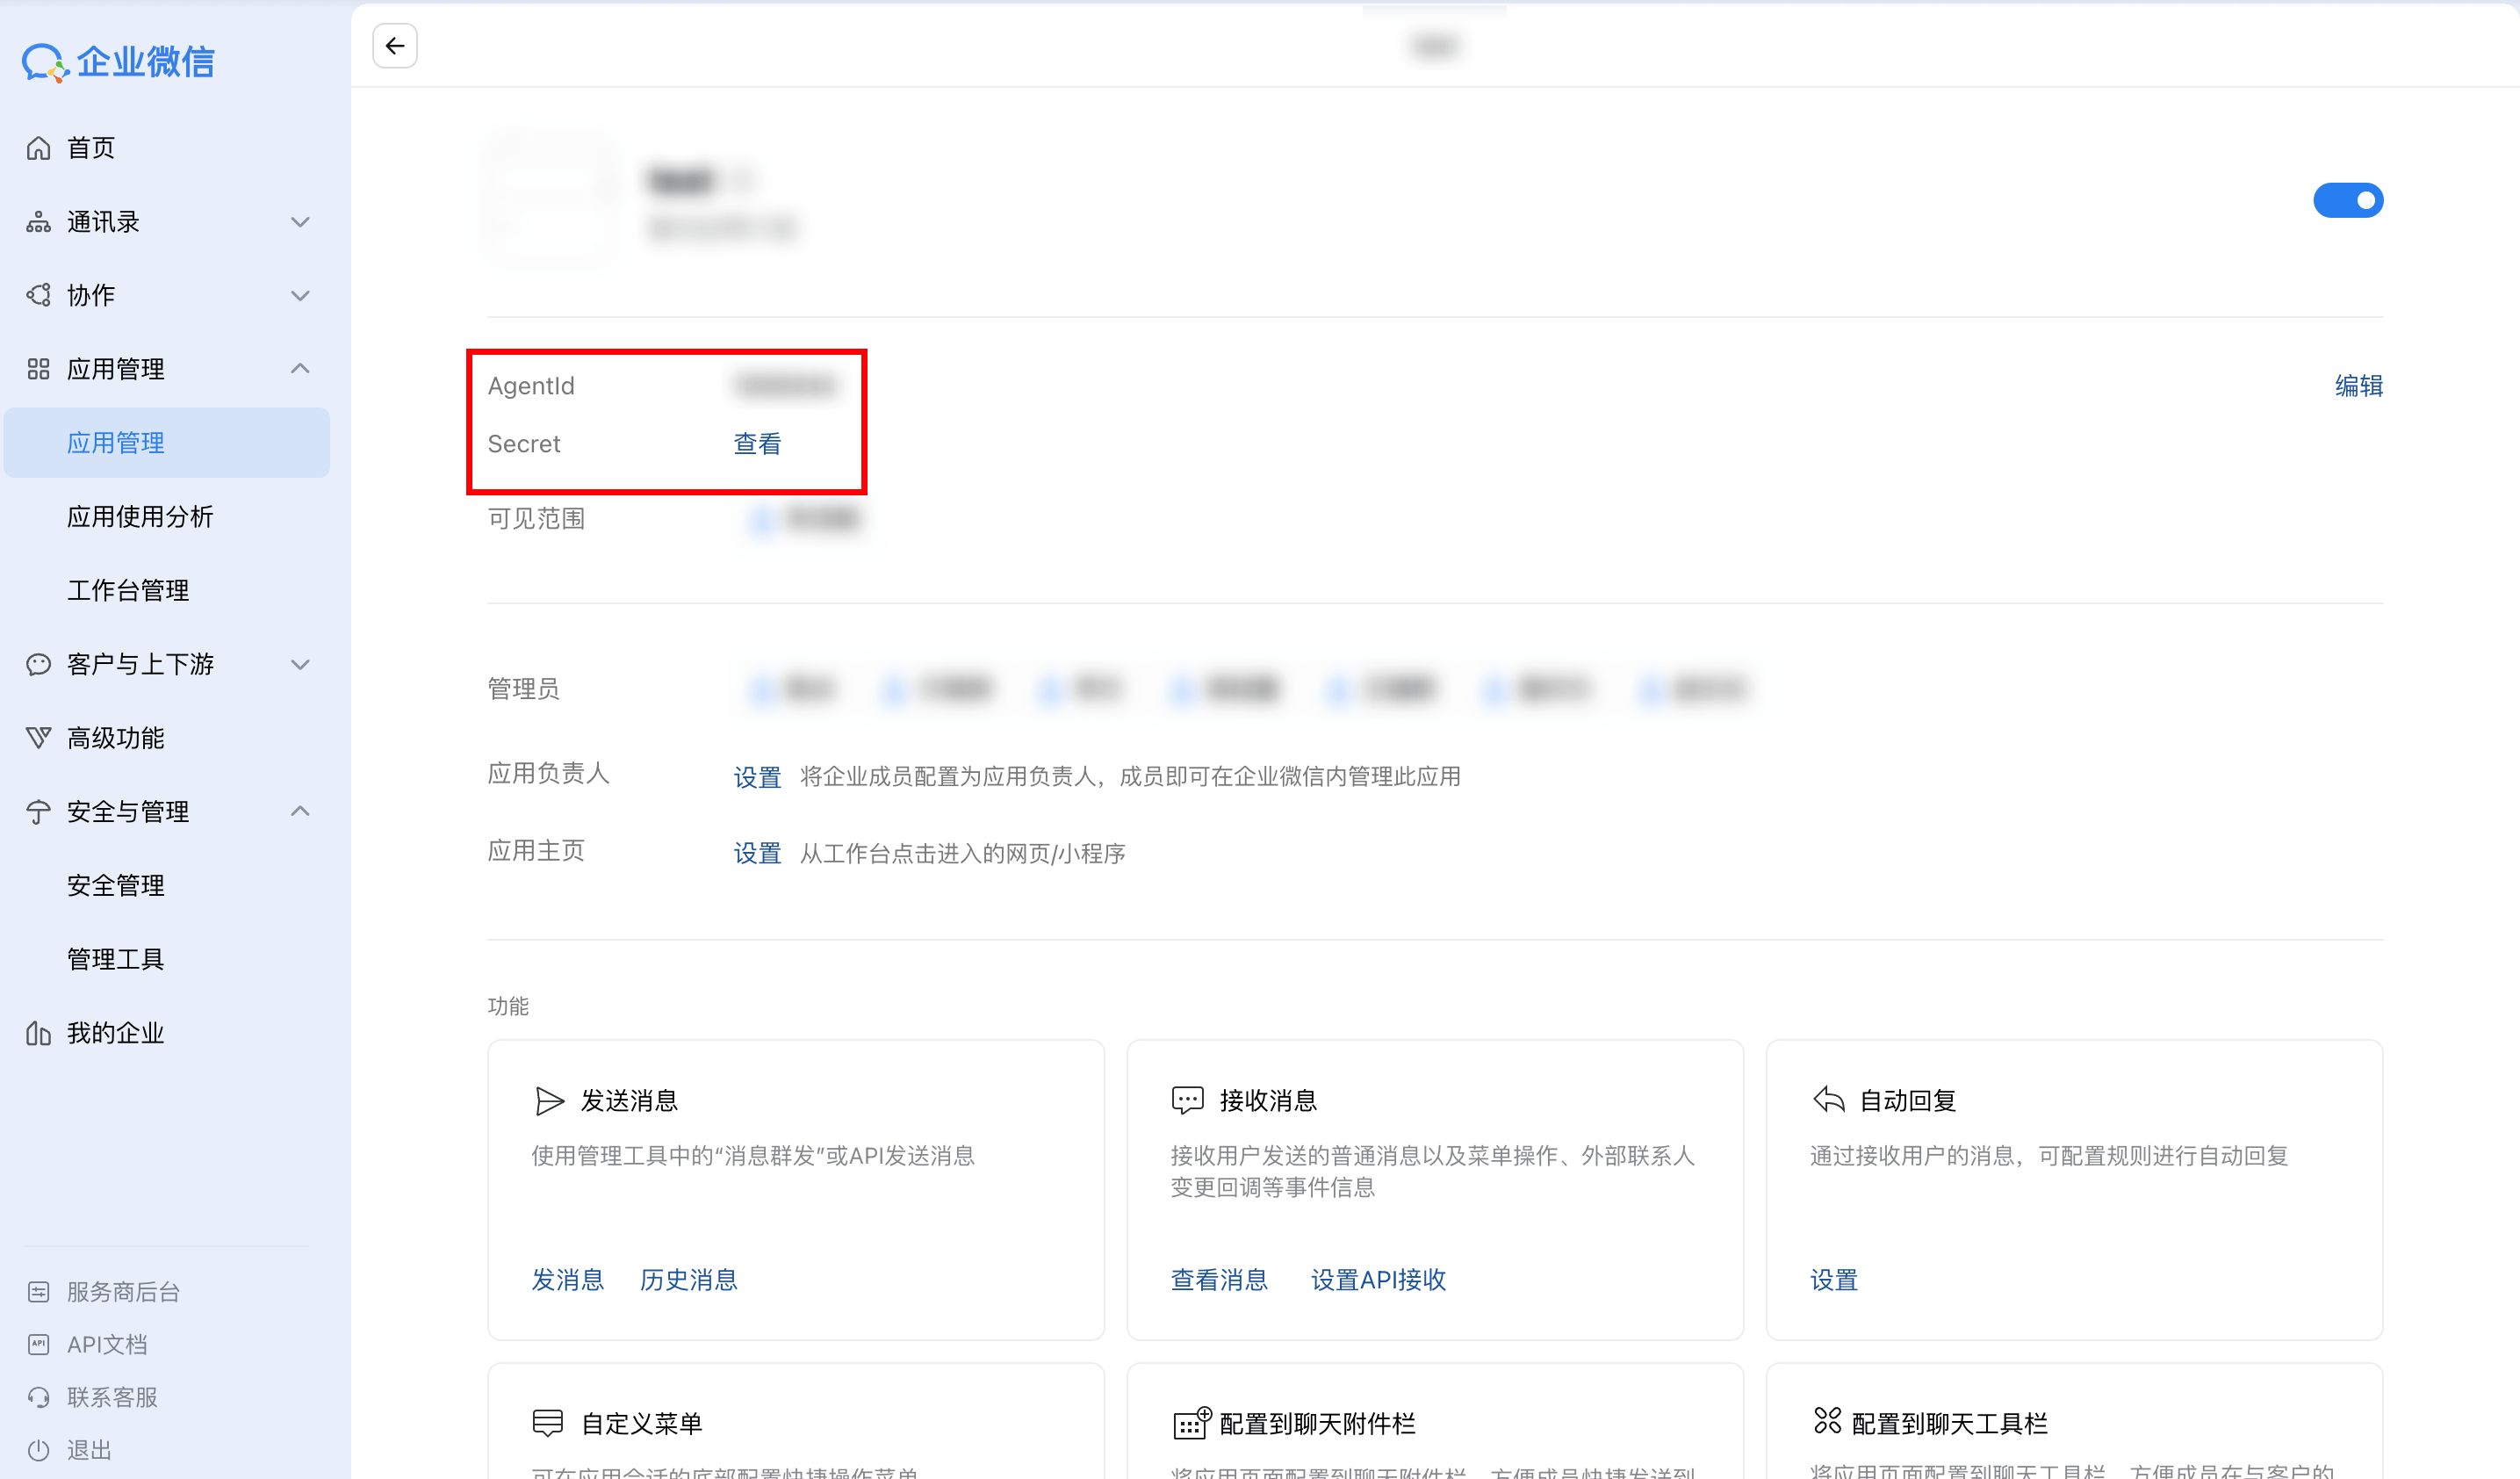2520x1479 pixels.
Task: Click the 客户与上下游 chat bubble icon
Action: 38,664
